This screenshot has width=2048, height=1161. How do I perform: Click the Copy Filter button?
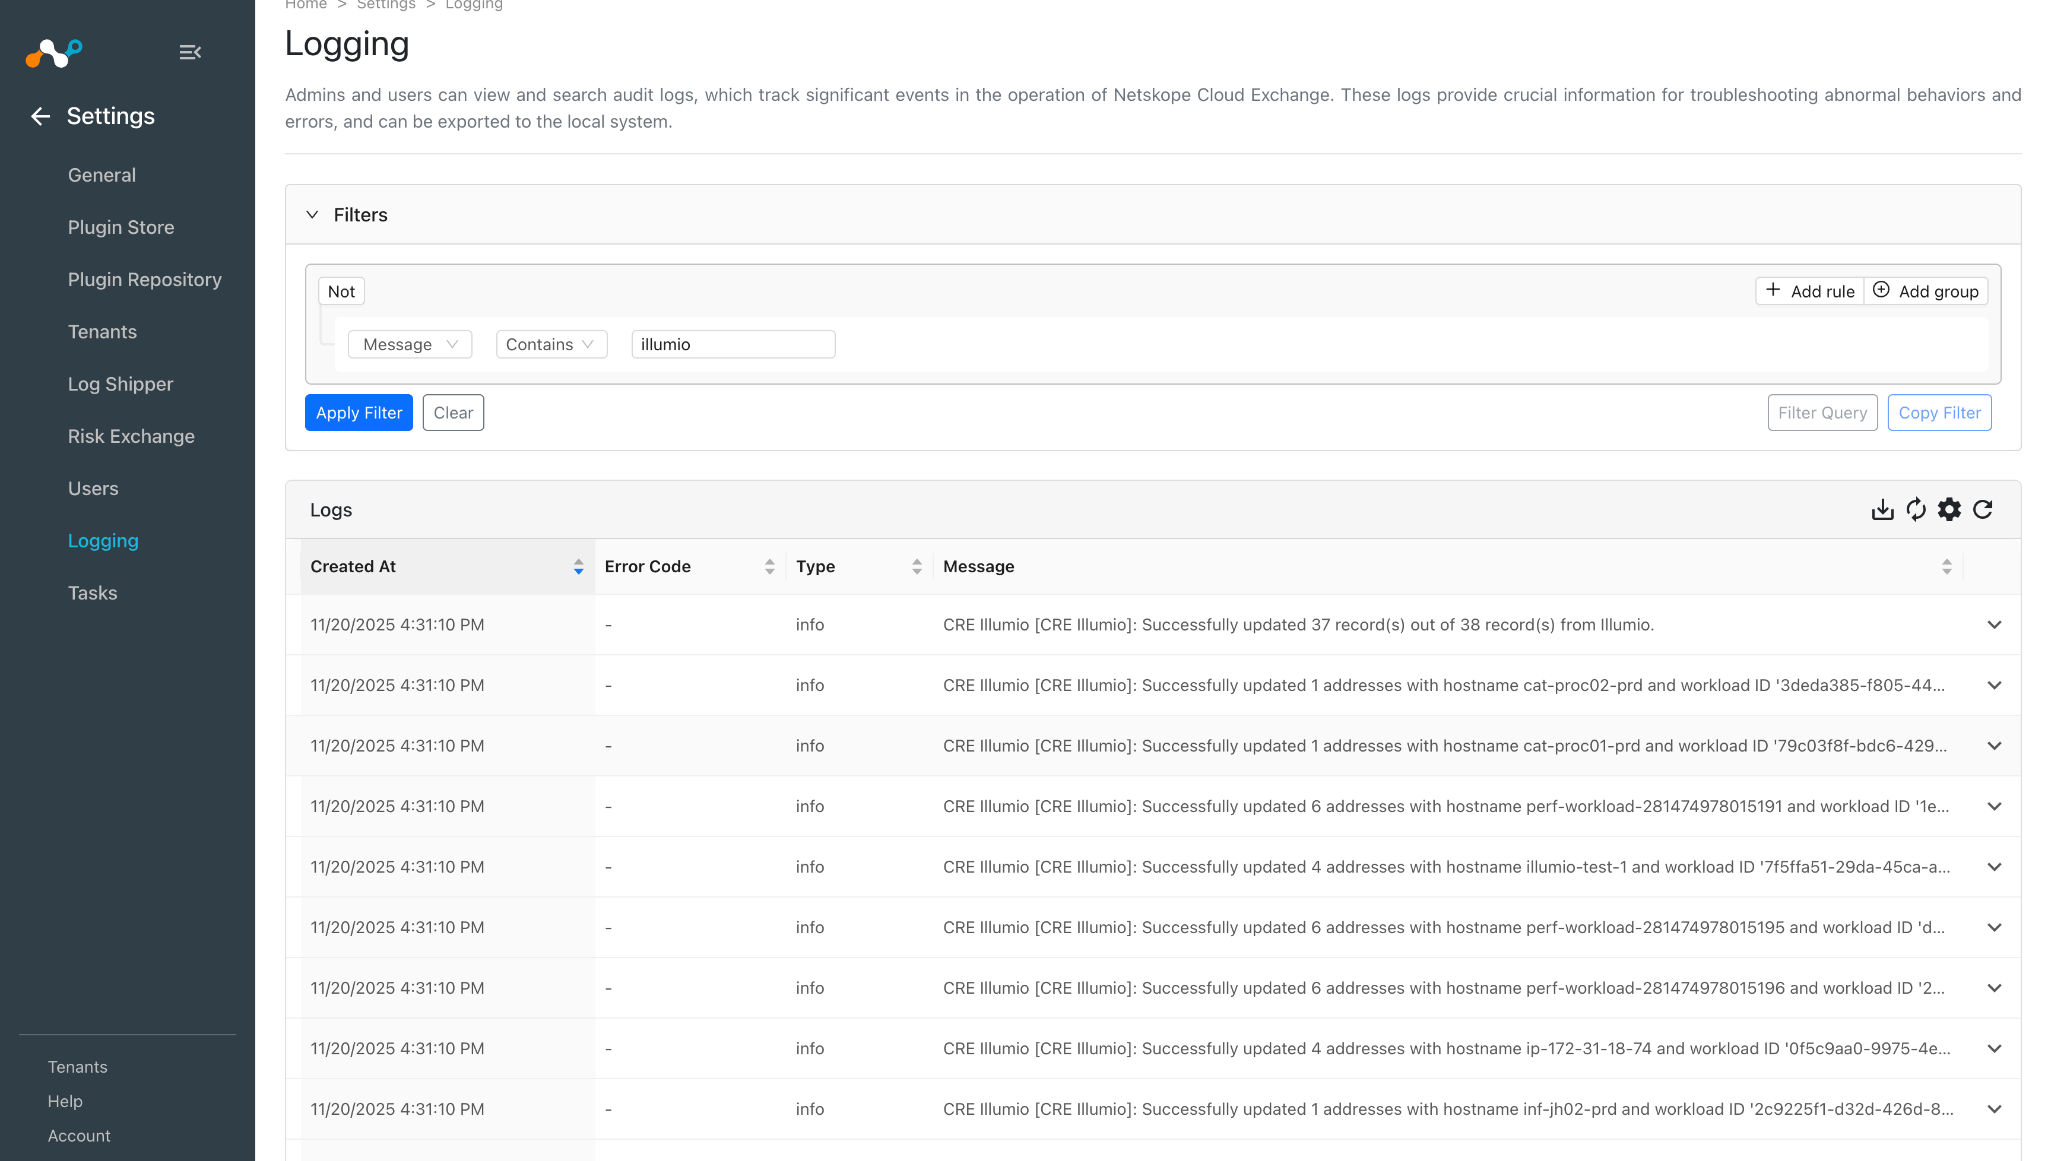(x=1939, y=413)
